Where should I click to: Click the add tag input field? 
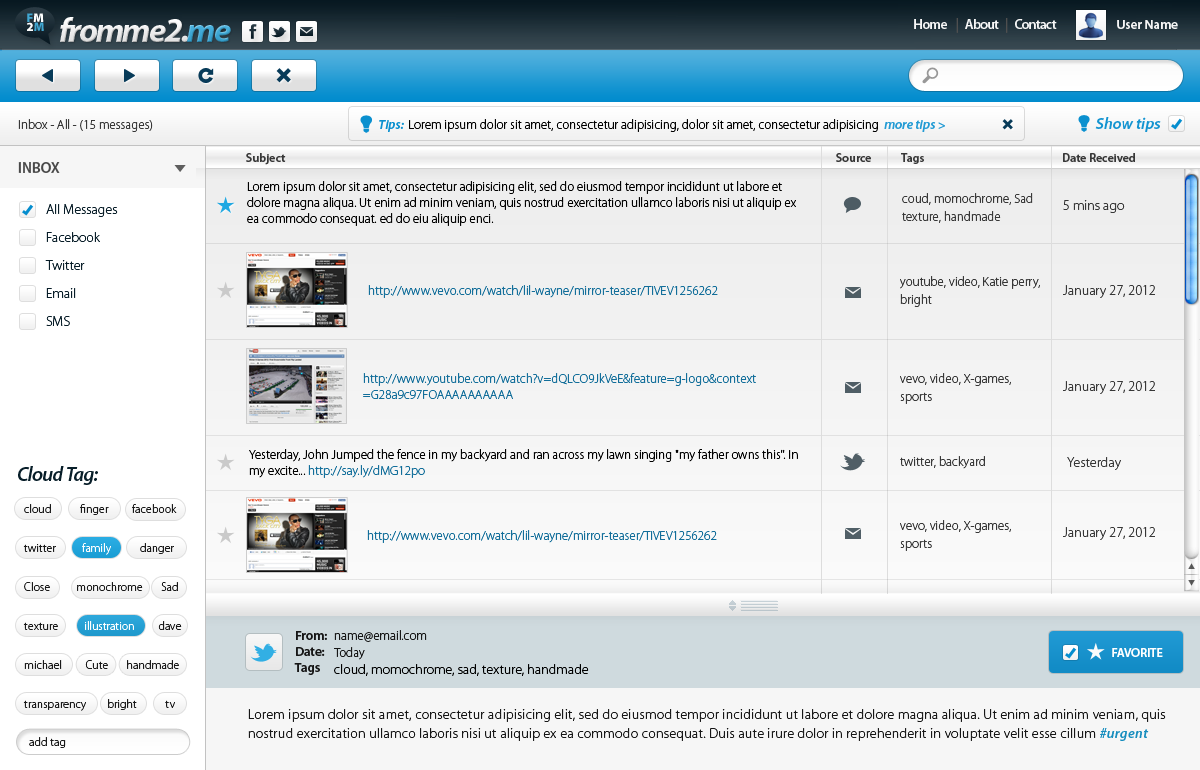103,742
